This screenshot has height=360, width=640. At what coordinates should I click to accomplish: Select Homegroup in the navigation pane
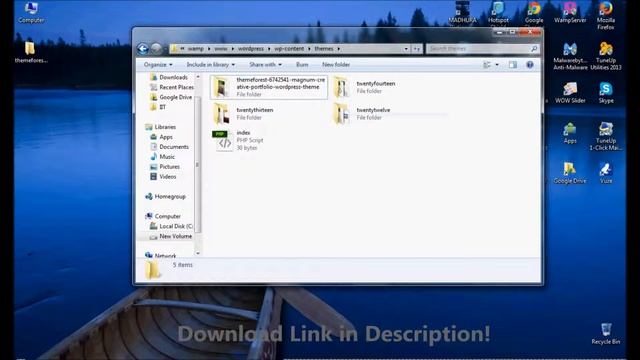coord(166,196)
